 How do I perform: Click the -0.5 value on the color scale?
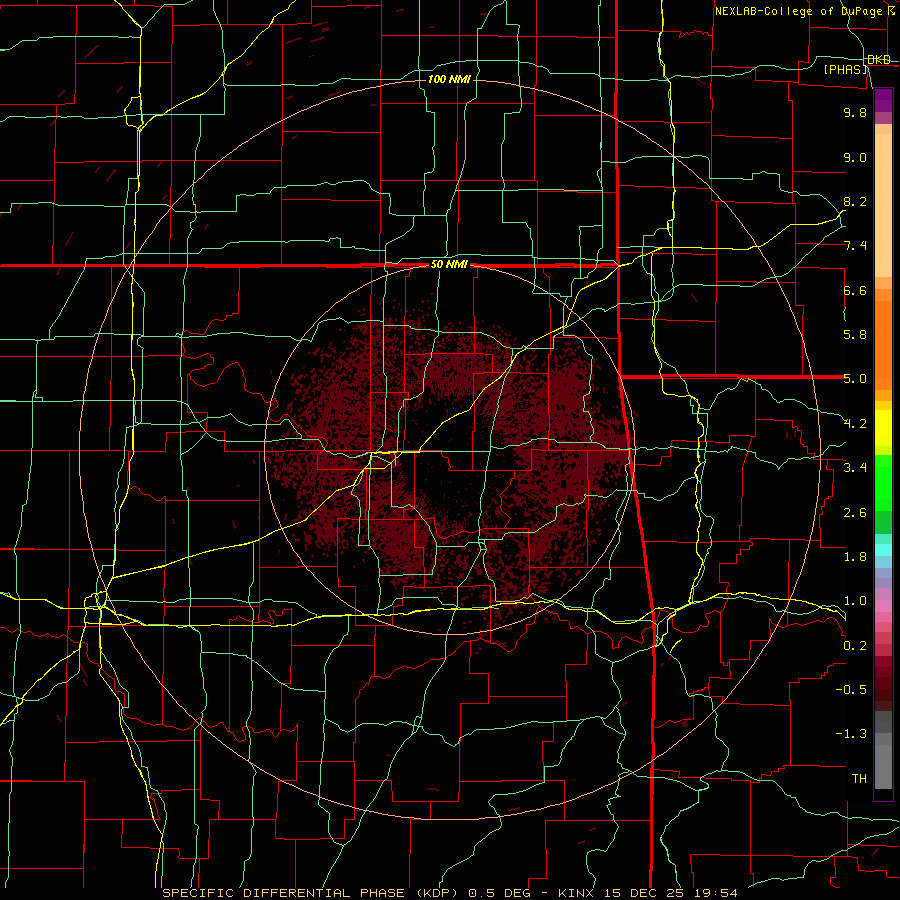click(x=851, y=690)
